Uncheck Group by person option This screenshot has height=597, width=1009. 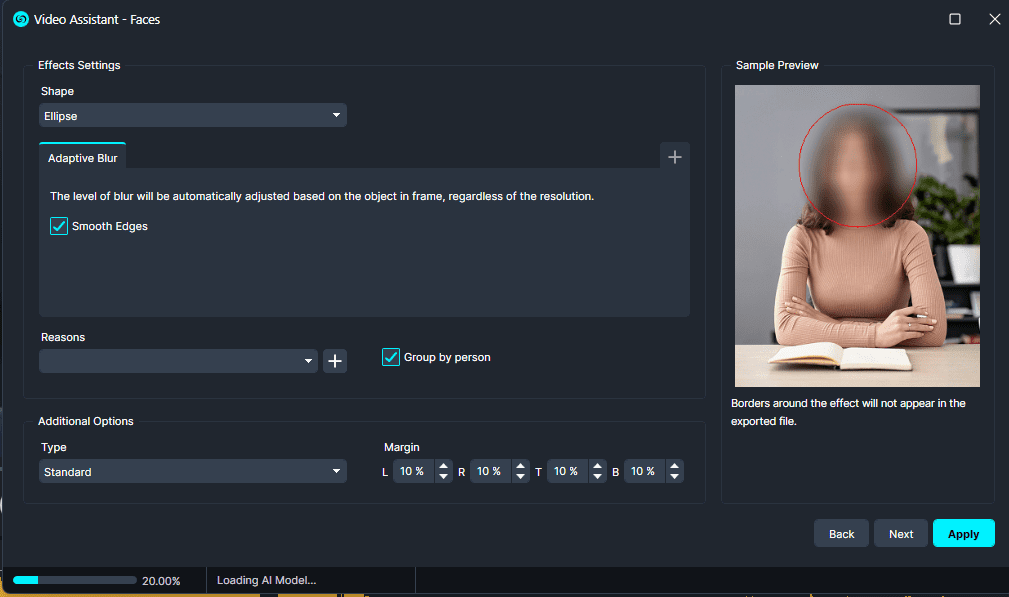pyautogui.click(x=391, y=357)
